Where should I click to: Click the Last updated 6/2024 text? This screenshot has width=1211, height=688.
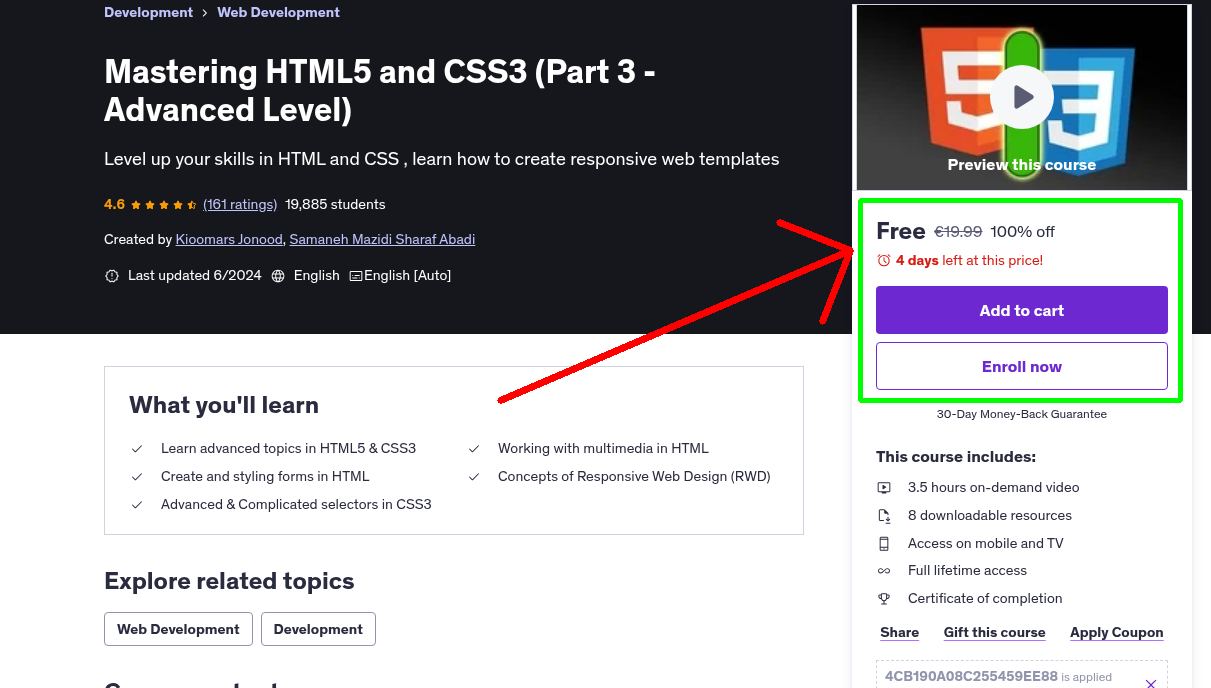[x=195, y=275]
